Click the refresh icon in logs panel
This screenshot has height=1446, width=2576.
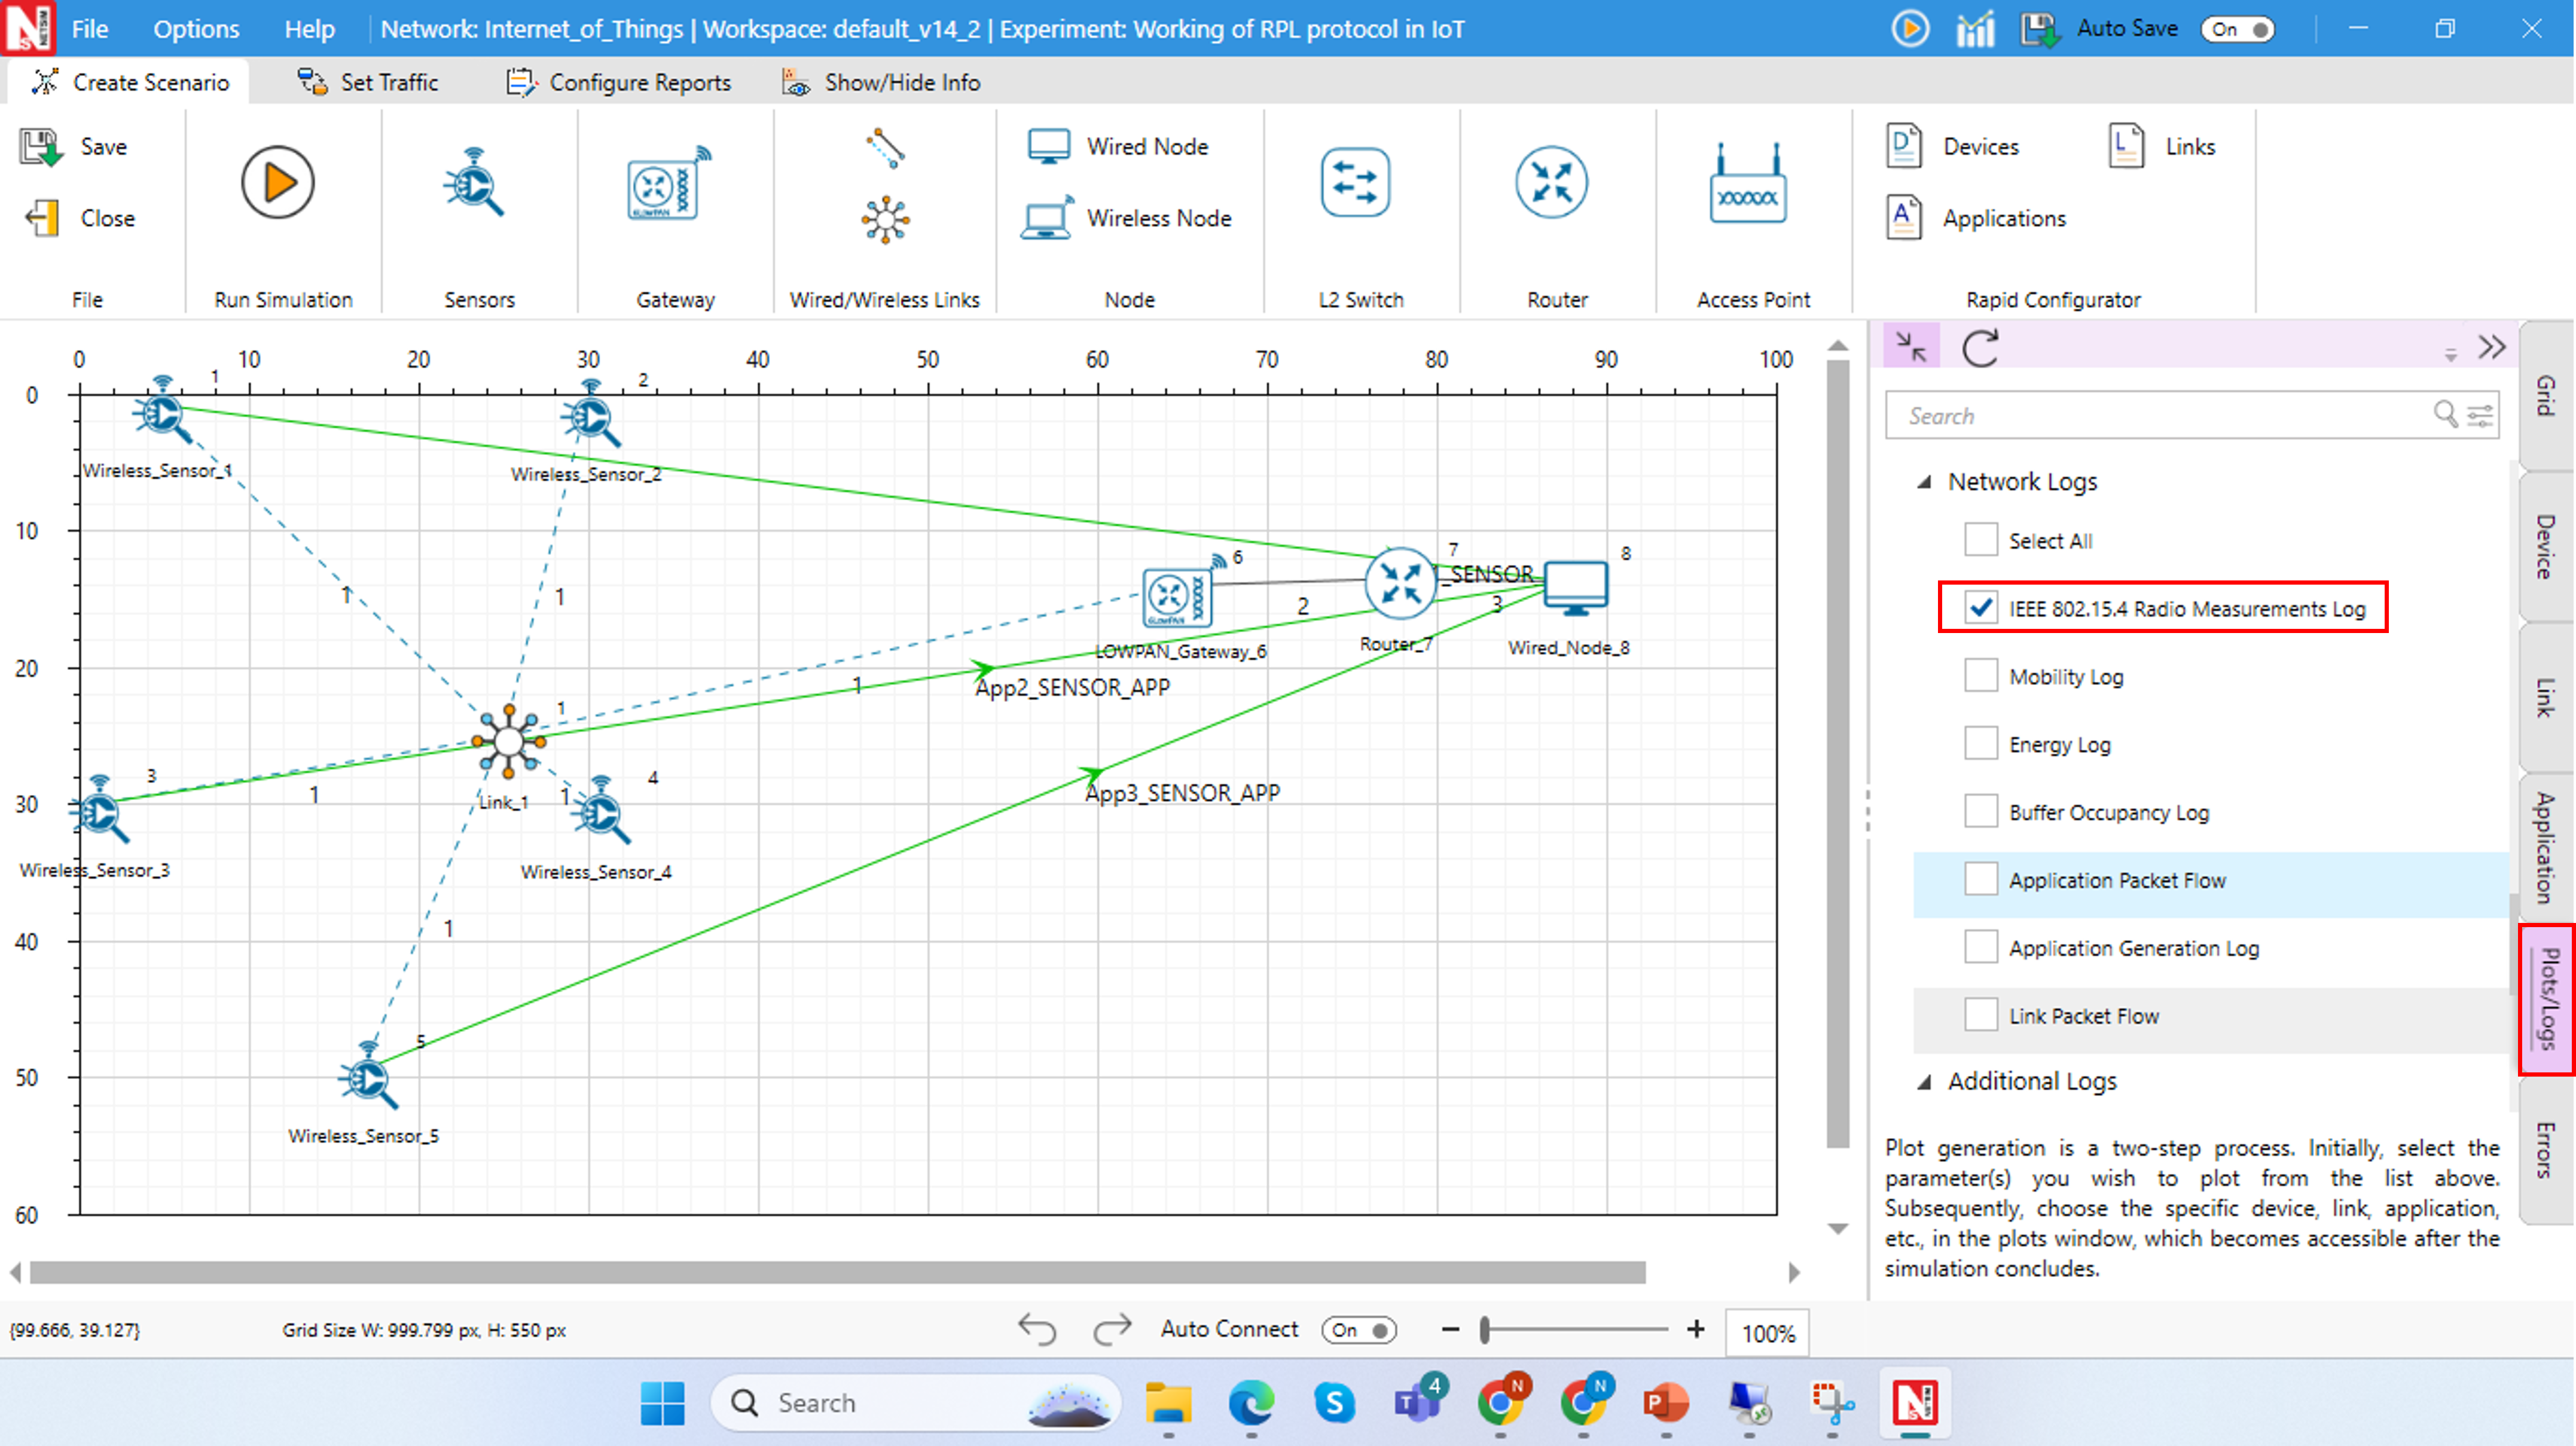click(x=1980, y=348)
